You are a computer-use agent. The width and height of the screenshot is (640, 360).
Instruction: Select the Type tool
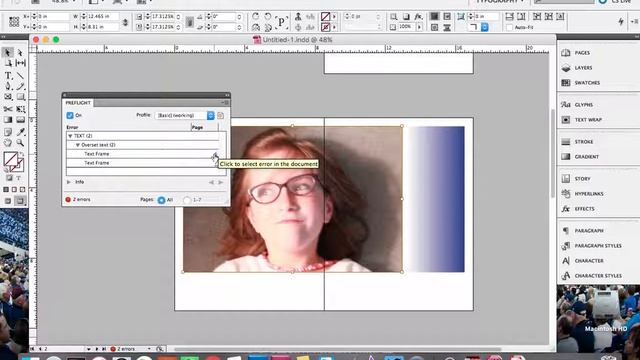(x=8, y=76)
